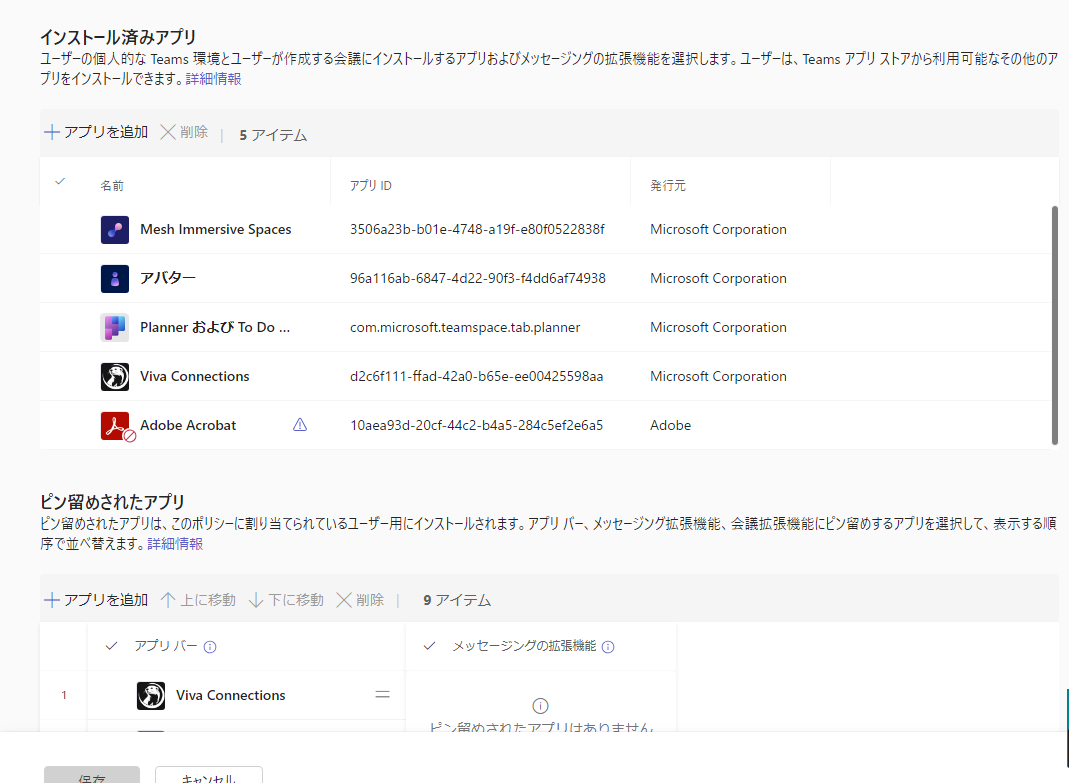Click the 9 アイテム count label
This screenshot has width=1069, height=783.
tap(457, 600)
